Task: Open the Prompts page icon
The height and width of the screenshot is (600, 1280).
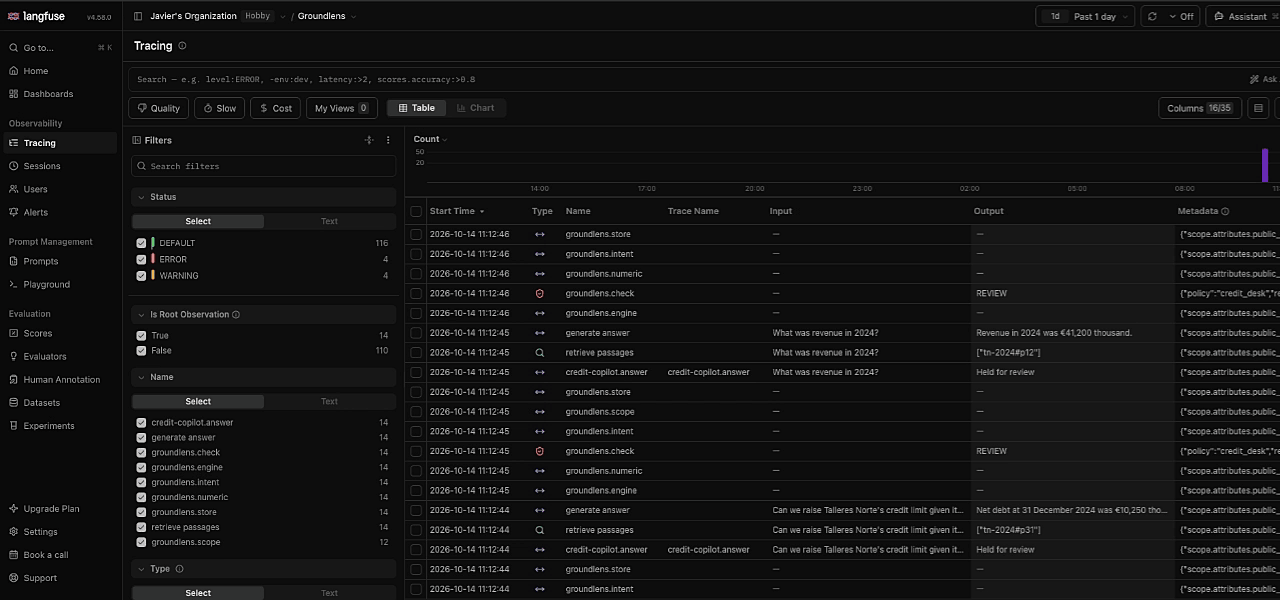Action: (x=13, y=261)
